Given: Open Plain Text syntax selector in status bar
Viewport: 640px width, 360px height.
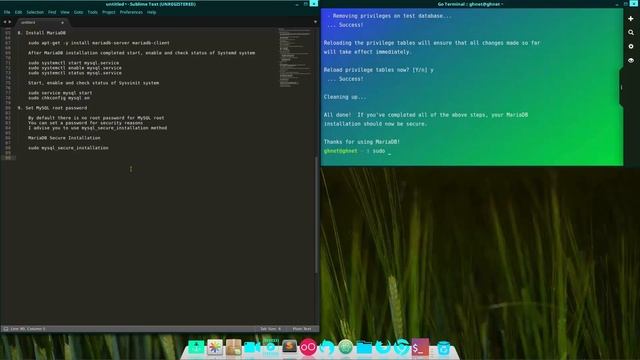Looking at the screenshot, I should click(302, 329).
